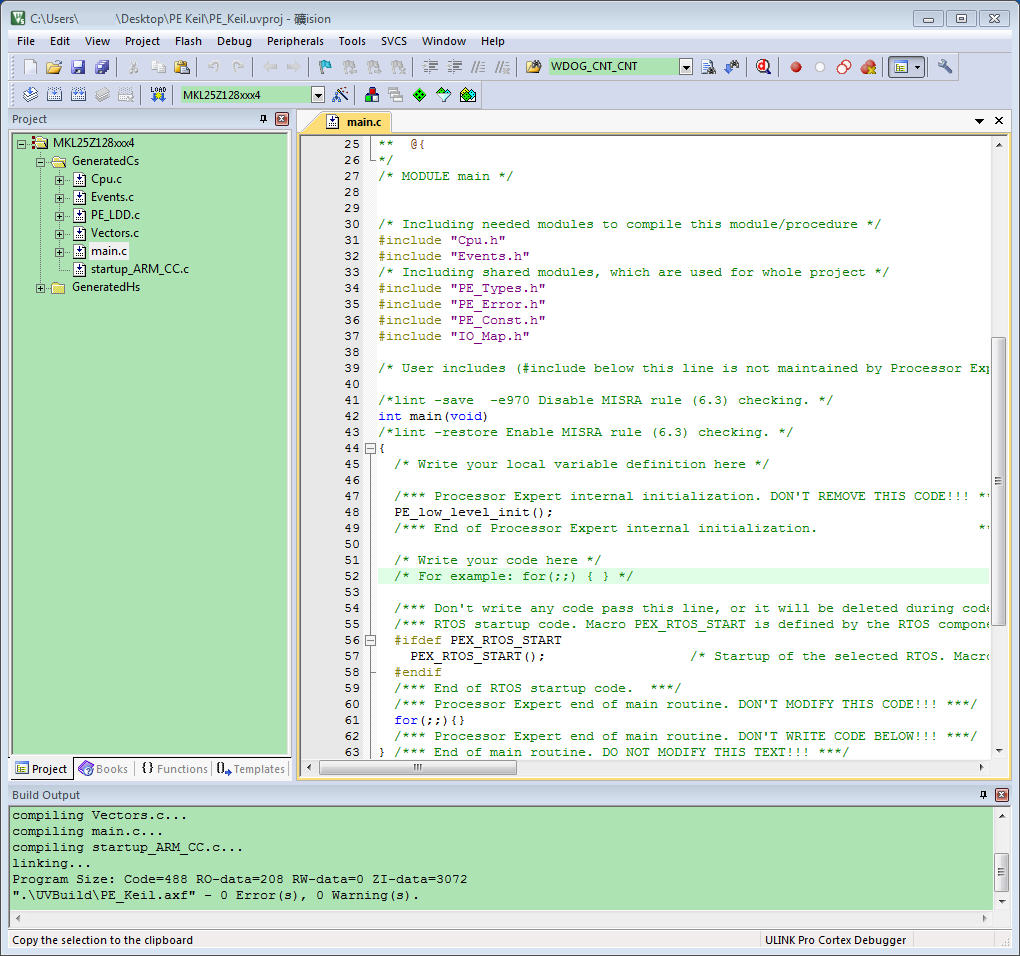Pin the Project panel

pos(263,119)
